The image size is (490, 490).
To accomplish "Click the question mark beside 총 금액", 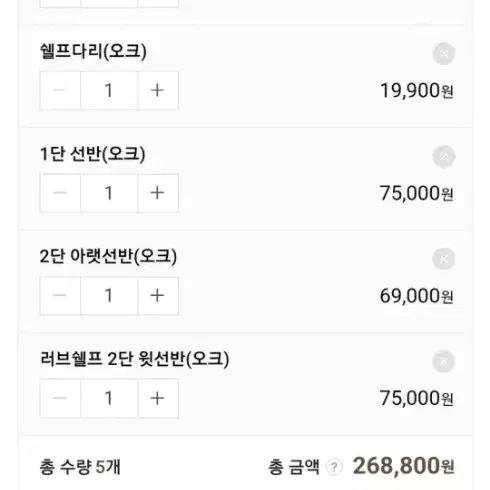I will tap(334, 467).
